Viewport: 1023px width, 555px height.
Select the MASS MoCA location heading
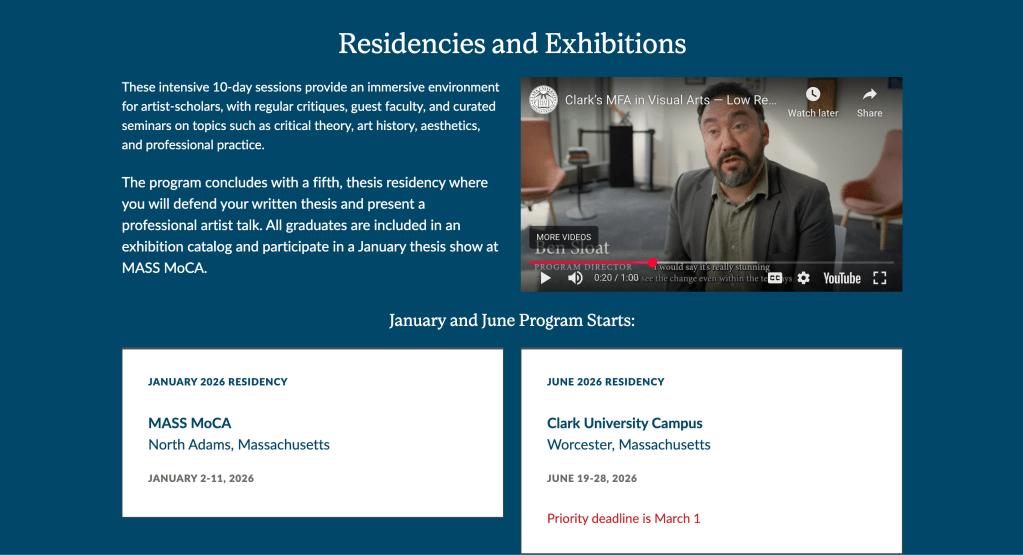tap(190, 423)
